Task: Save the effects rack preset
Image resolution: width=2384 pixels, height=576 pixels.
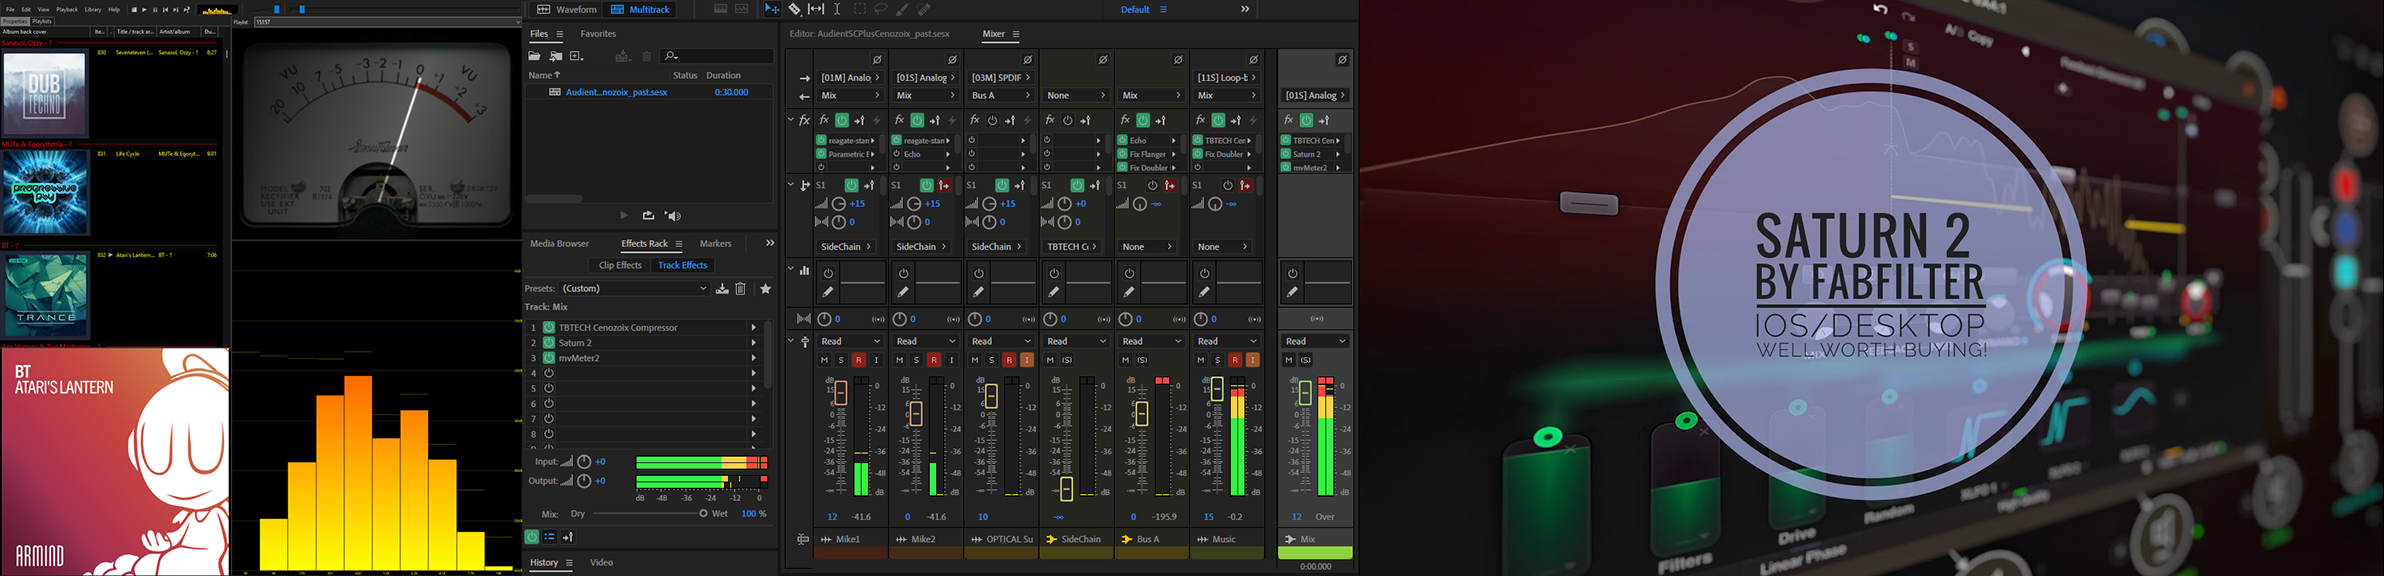Action: coord(722,289)
